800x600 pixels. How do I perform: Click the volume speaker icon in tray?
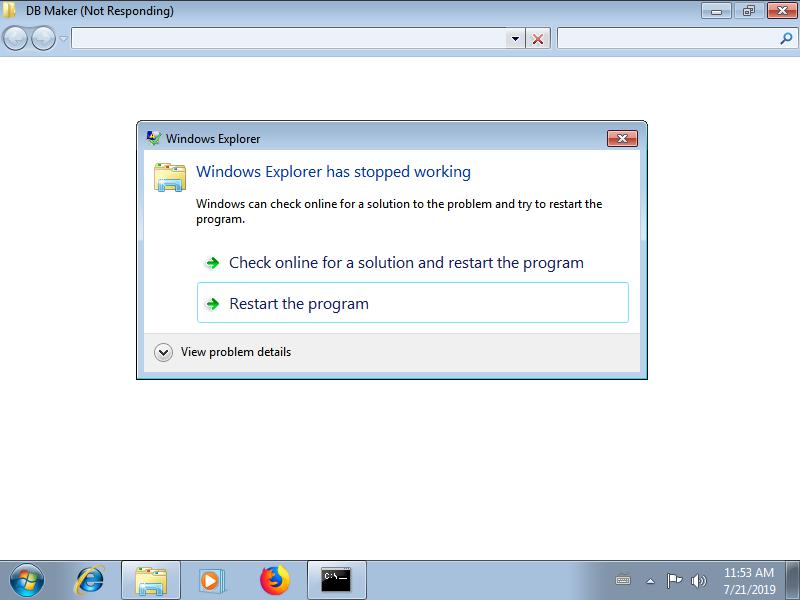[x=698, y=581]
